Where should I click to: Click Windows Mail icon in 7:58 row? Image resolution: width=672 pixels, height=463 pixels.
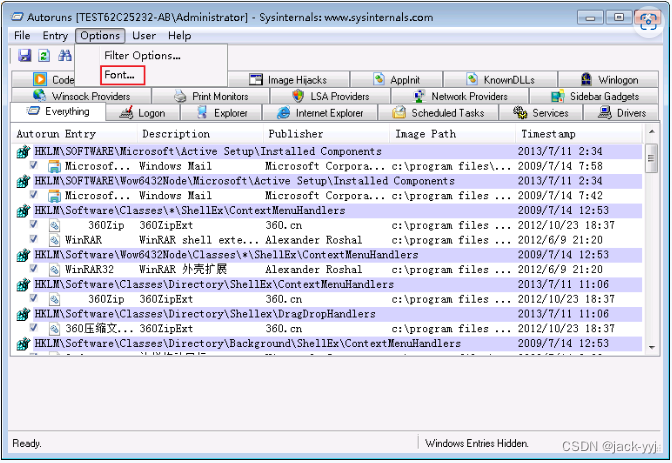(x=54, y=166)
